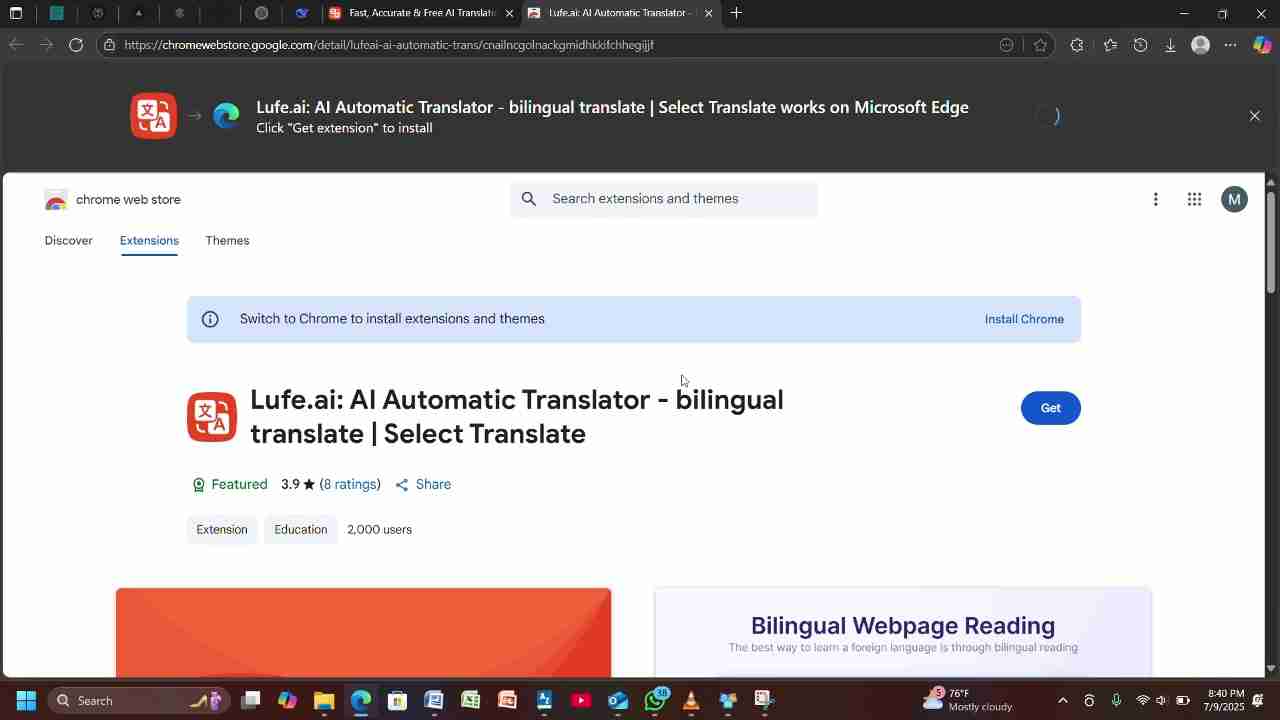The height and width of the screenshot is (720, 1280).
Task: Open the store's three-dot options menu
Action: pos(1155,199)
